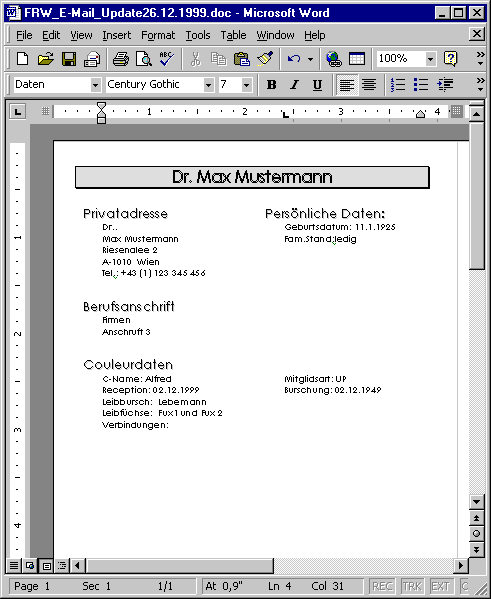
Task: Click the E-mail recipient icon
Action: [92, 59]
